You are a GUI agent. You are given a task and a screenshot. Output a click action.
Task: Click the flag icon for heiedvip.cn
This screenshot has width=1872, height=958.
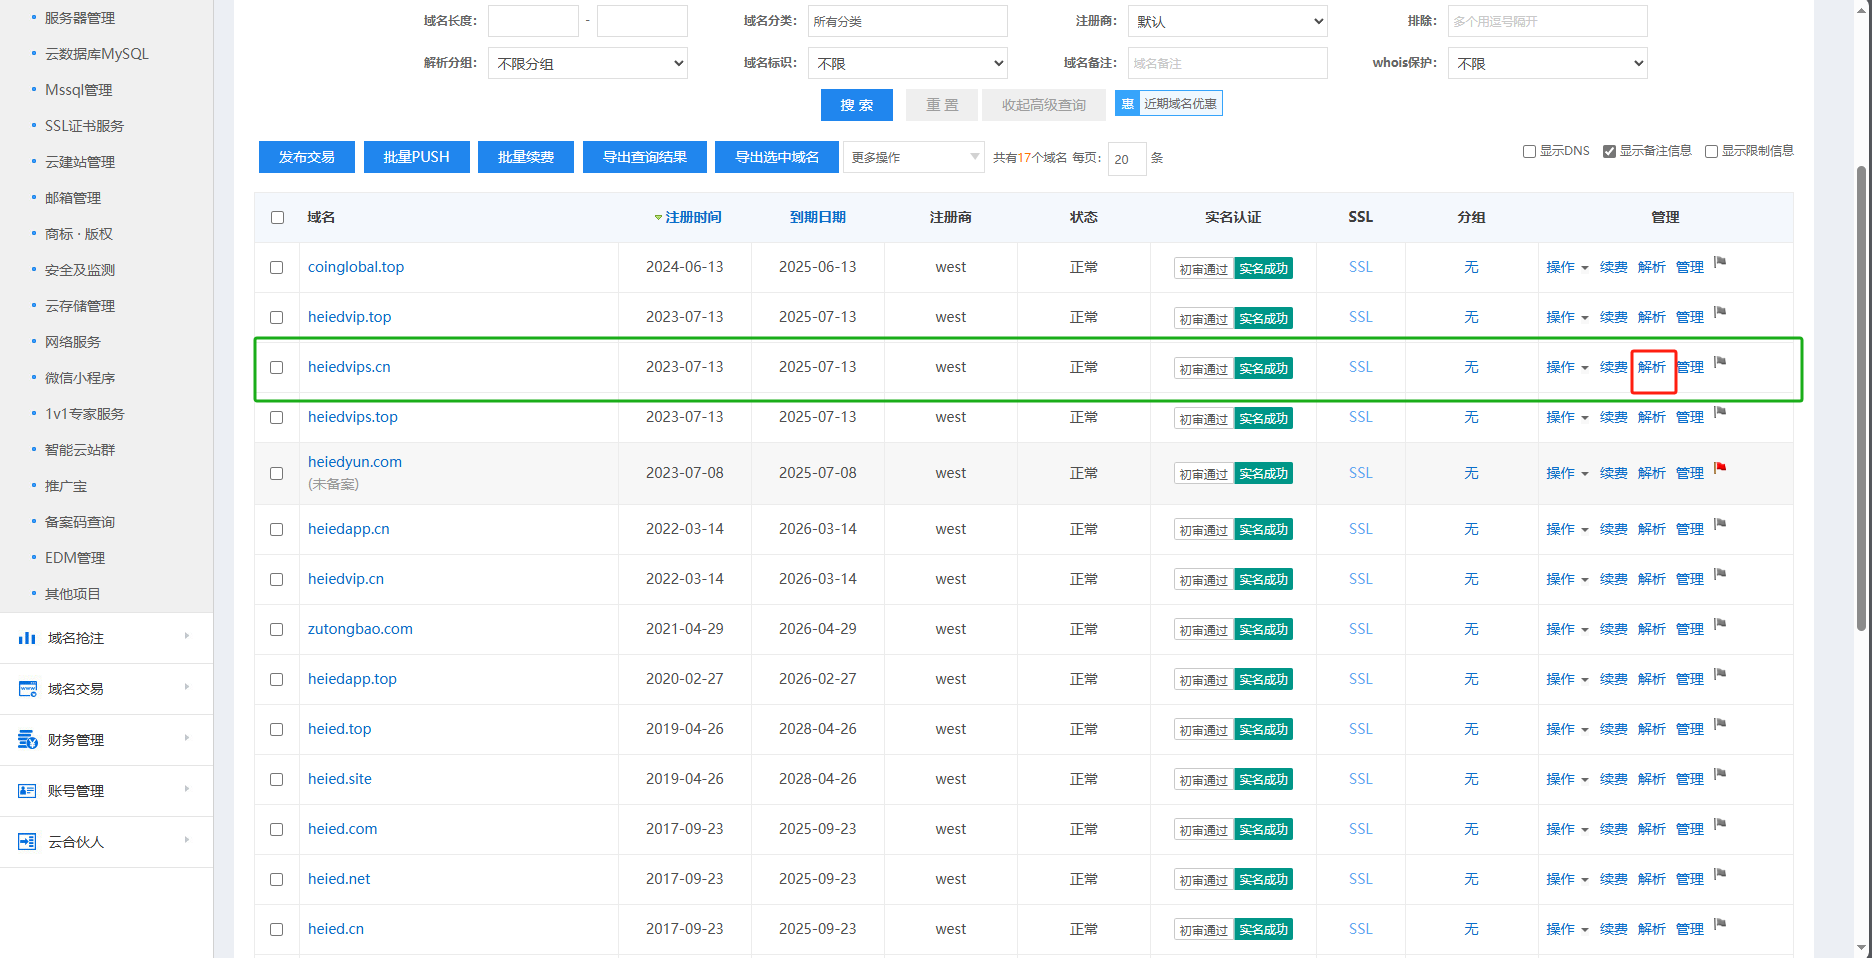(1720, 574)
